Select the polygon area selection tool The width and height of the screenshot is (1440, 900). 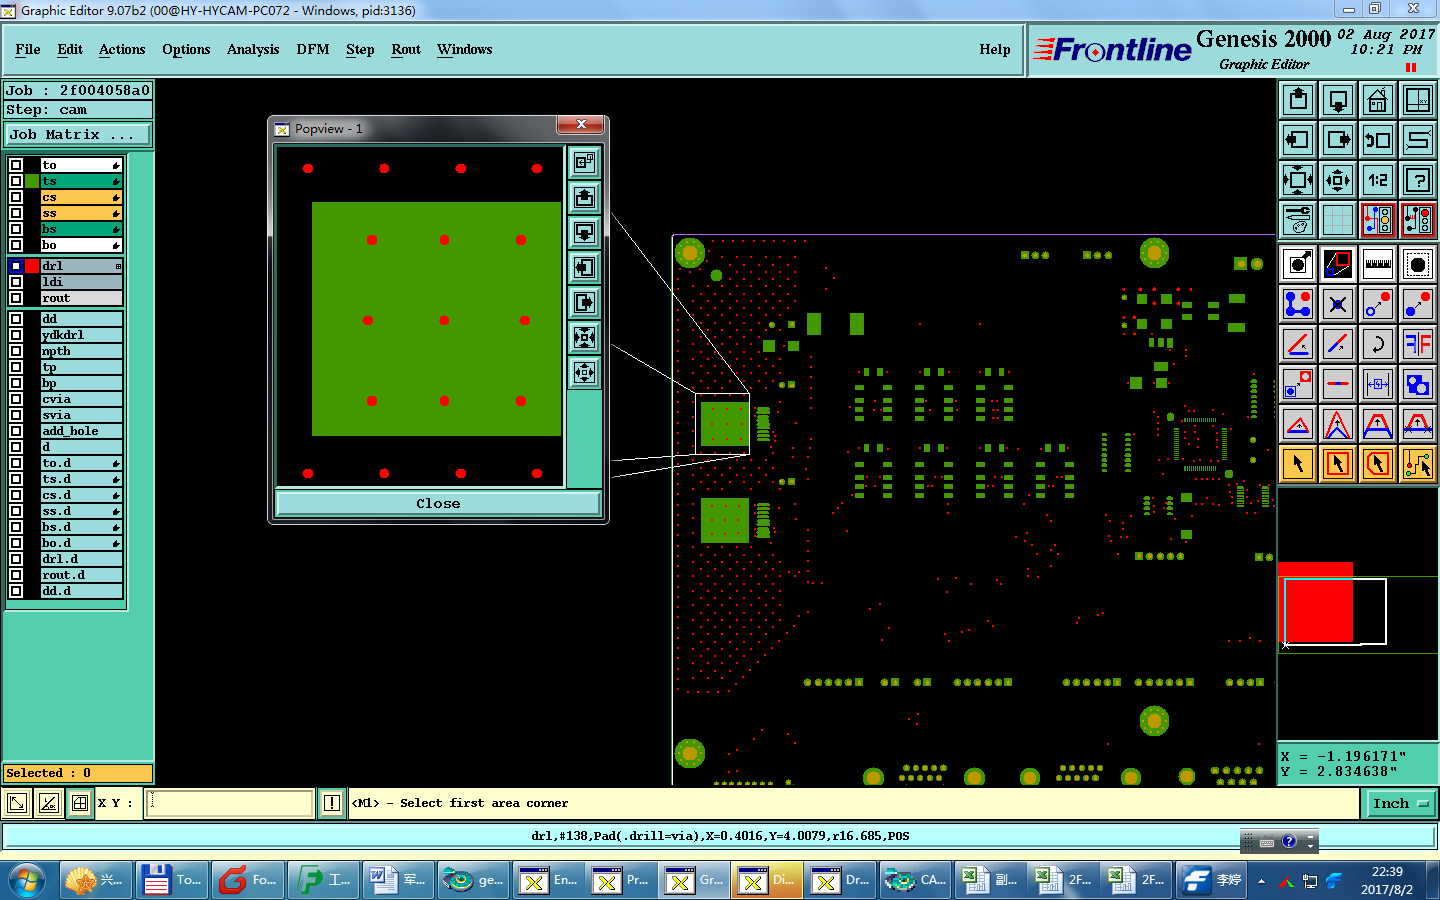[x=1378, y=464]
